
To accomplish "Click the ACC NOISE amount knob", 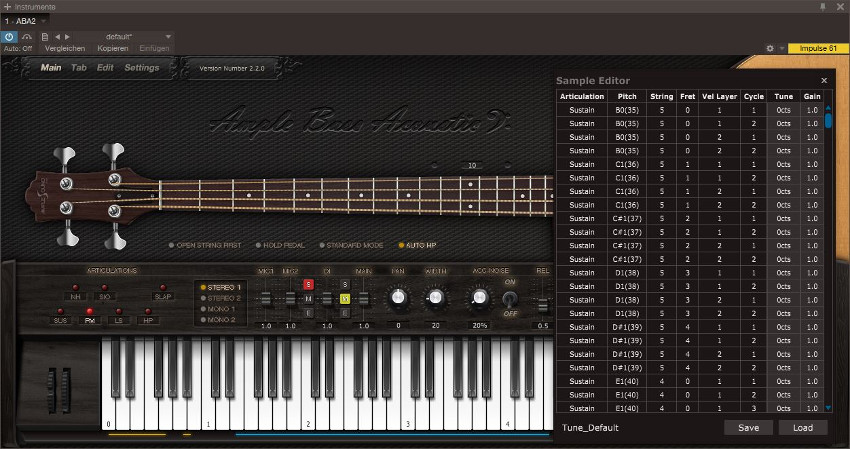I will pyautogui.click(x=479, y=298).
